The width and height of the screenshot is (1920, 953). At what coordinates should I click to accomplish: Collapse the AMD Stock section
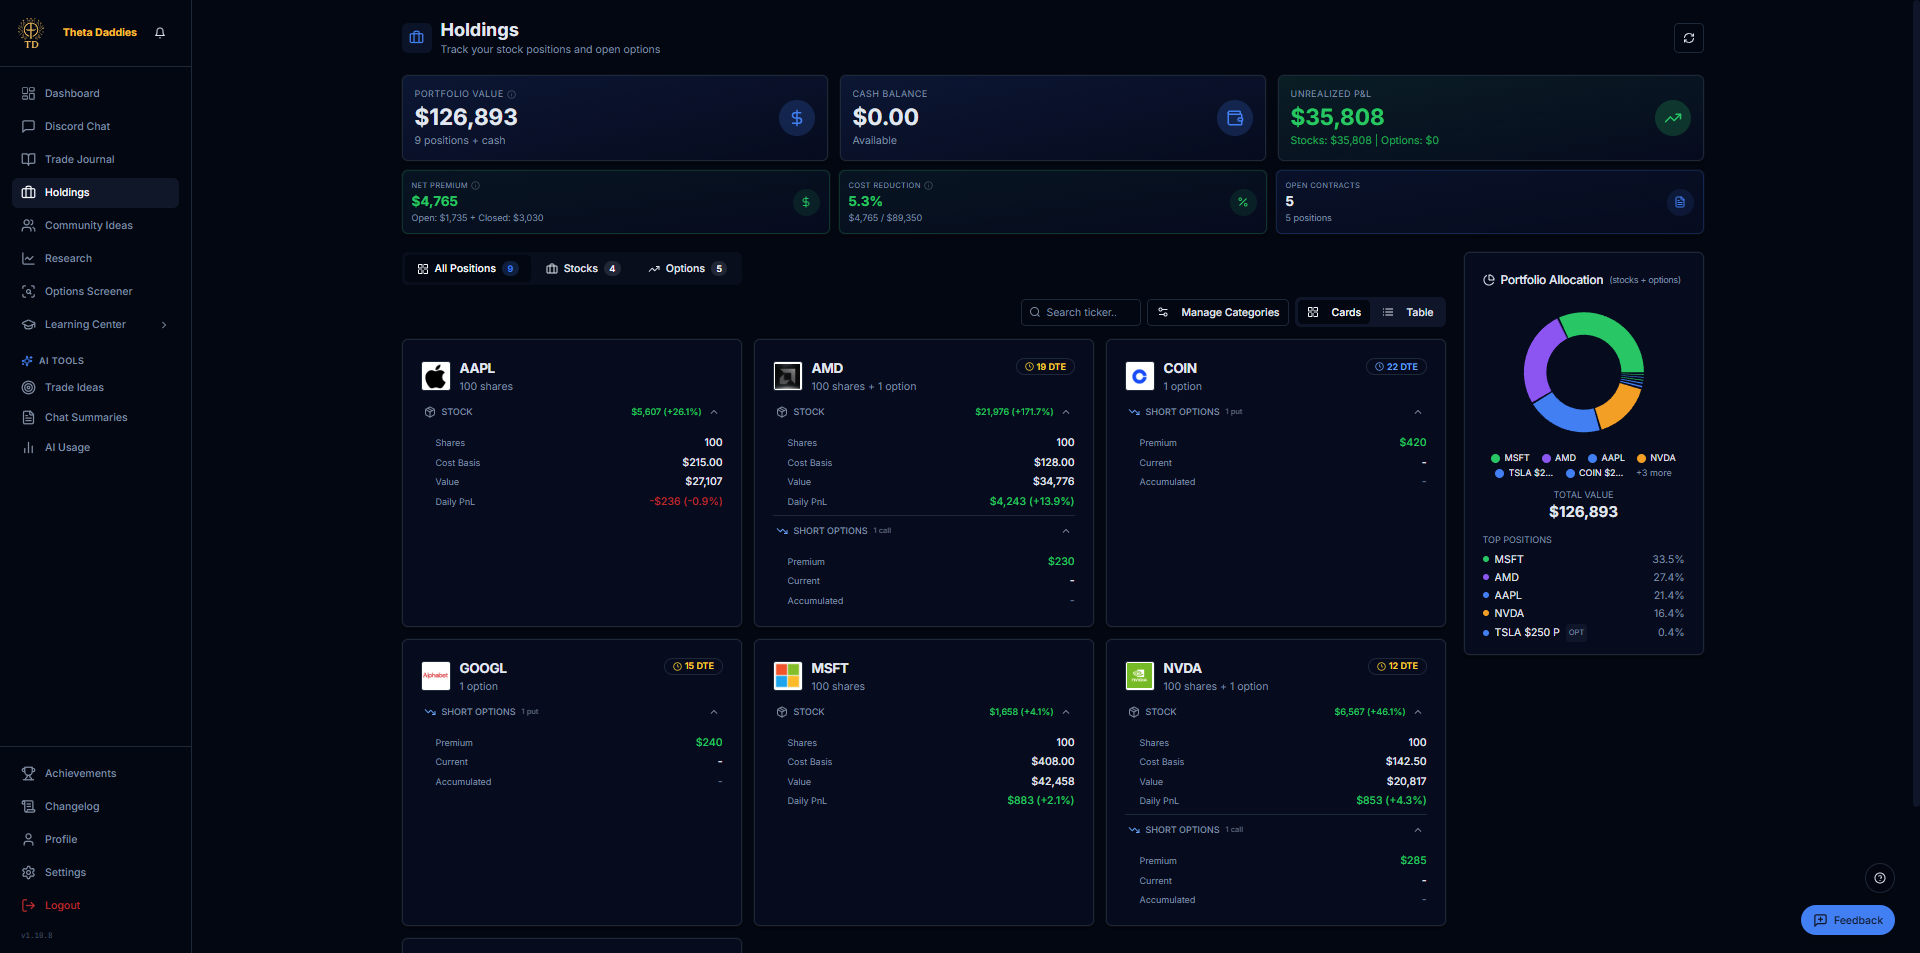click(1066, 412)
